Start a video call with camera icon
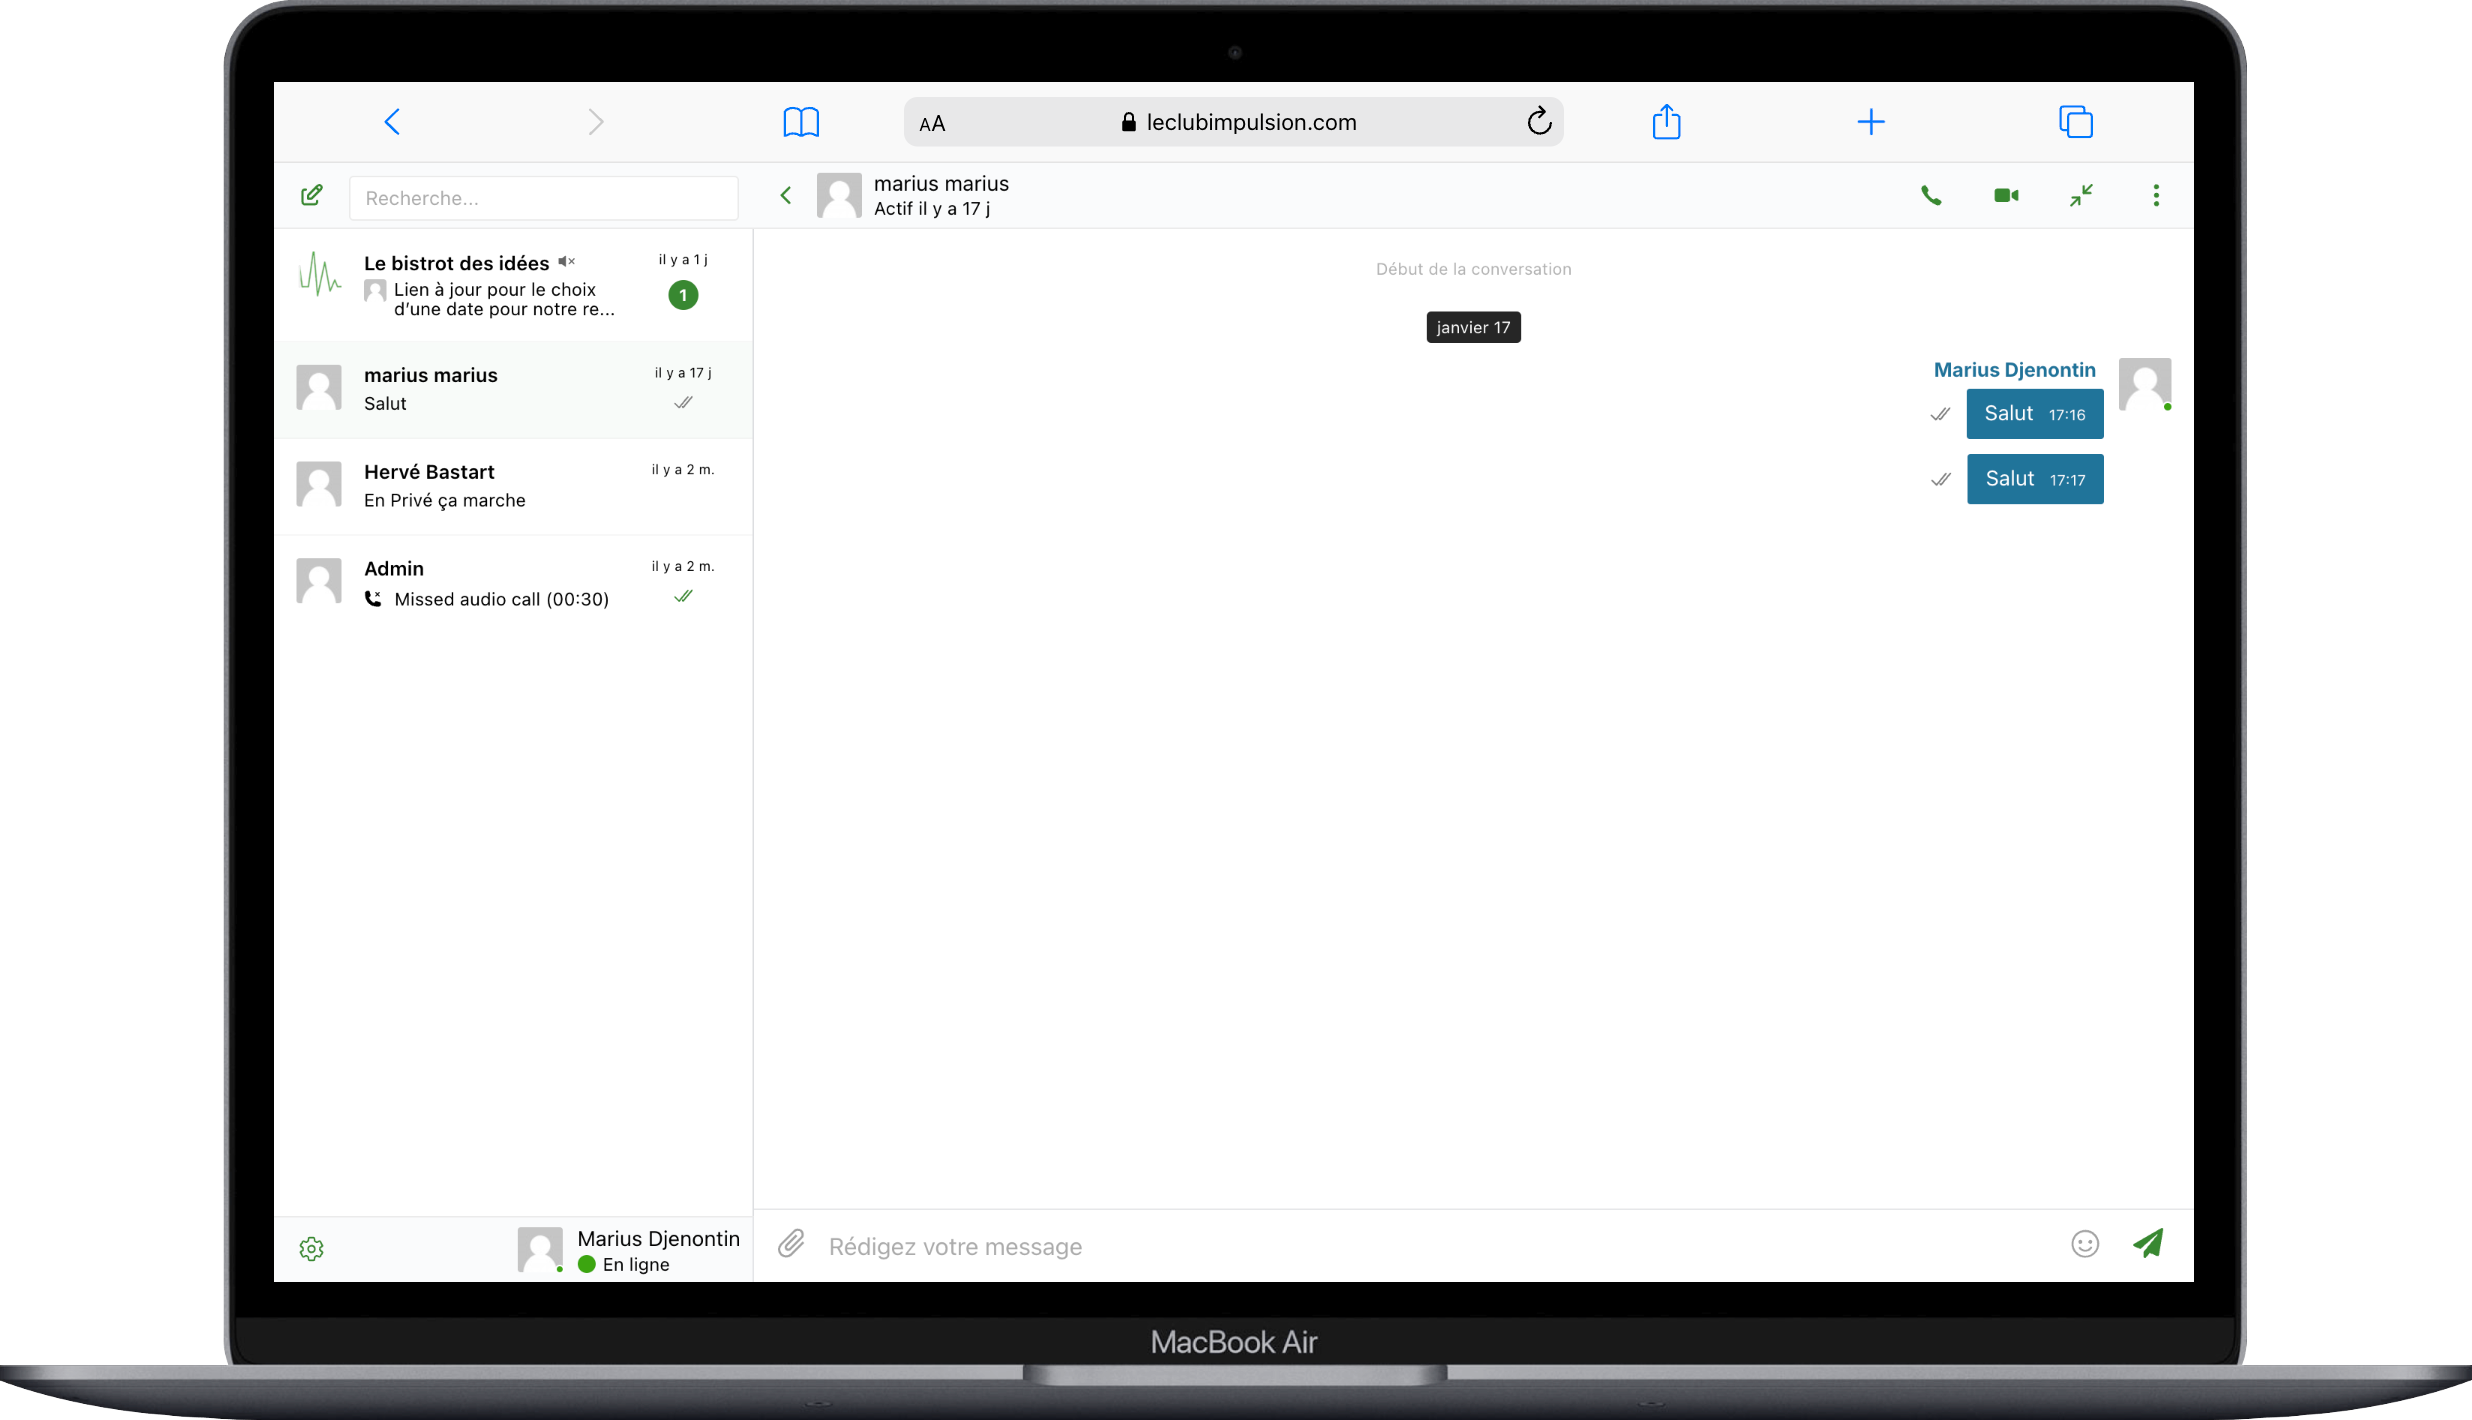The height and width of the screenshot is (1420, 2472). tap(2006, 195)
